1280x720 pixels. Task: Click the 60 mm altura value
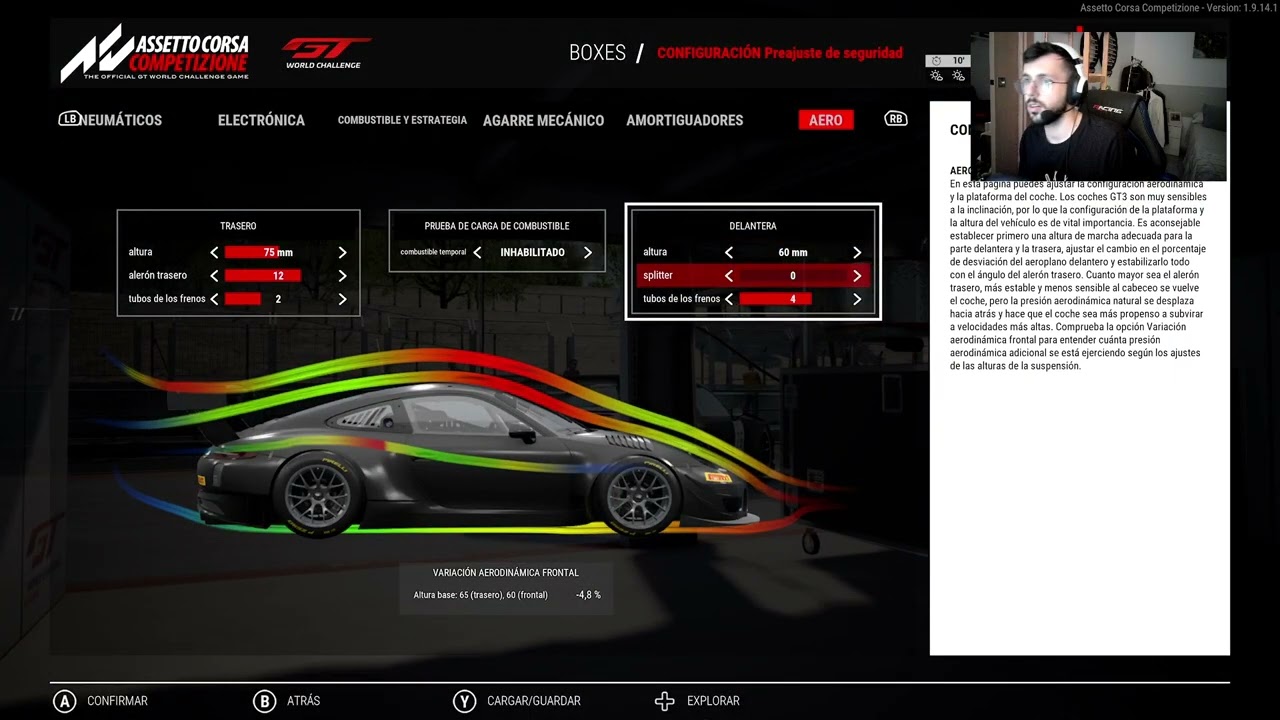click(x=793, y=253)
